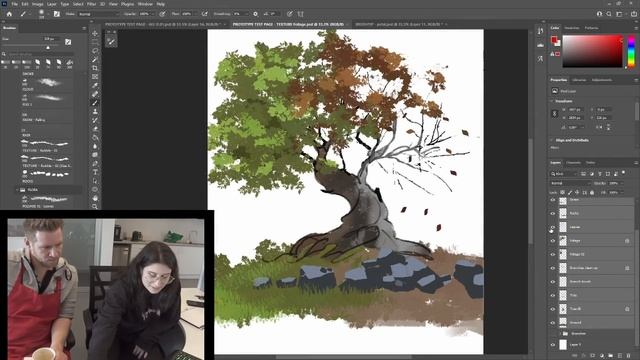This screenshot has width=640, height=360.
Task: Toggle visibility of the Ground layer
Action: [553, 322]
